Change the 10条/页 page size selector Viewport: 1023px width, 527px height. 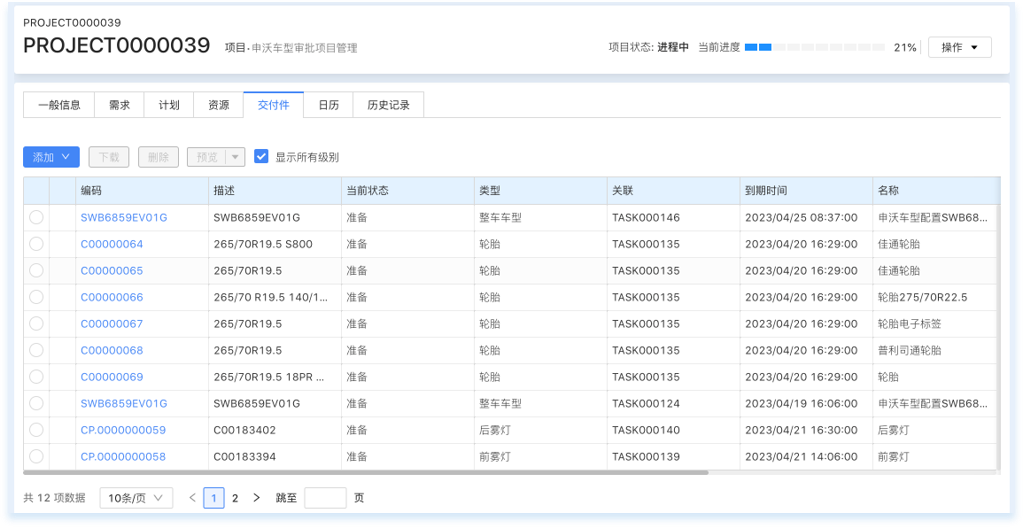(x=136, y=498)
